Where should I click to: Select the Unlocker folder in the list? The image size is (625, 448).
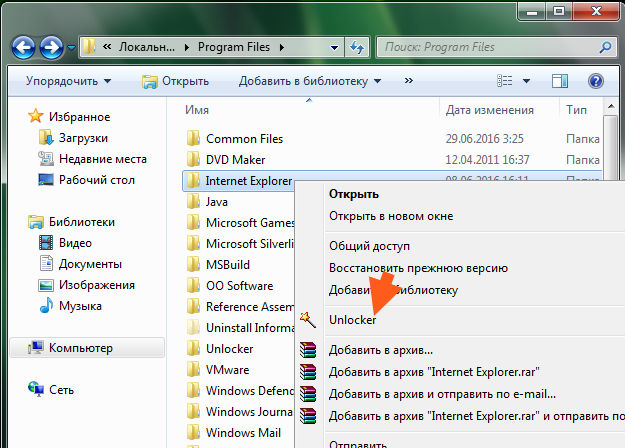click(x=230, y=349)
